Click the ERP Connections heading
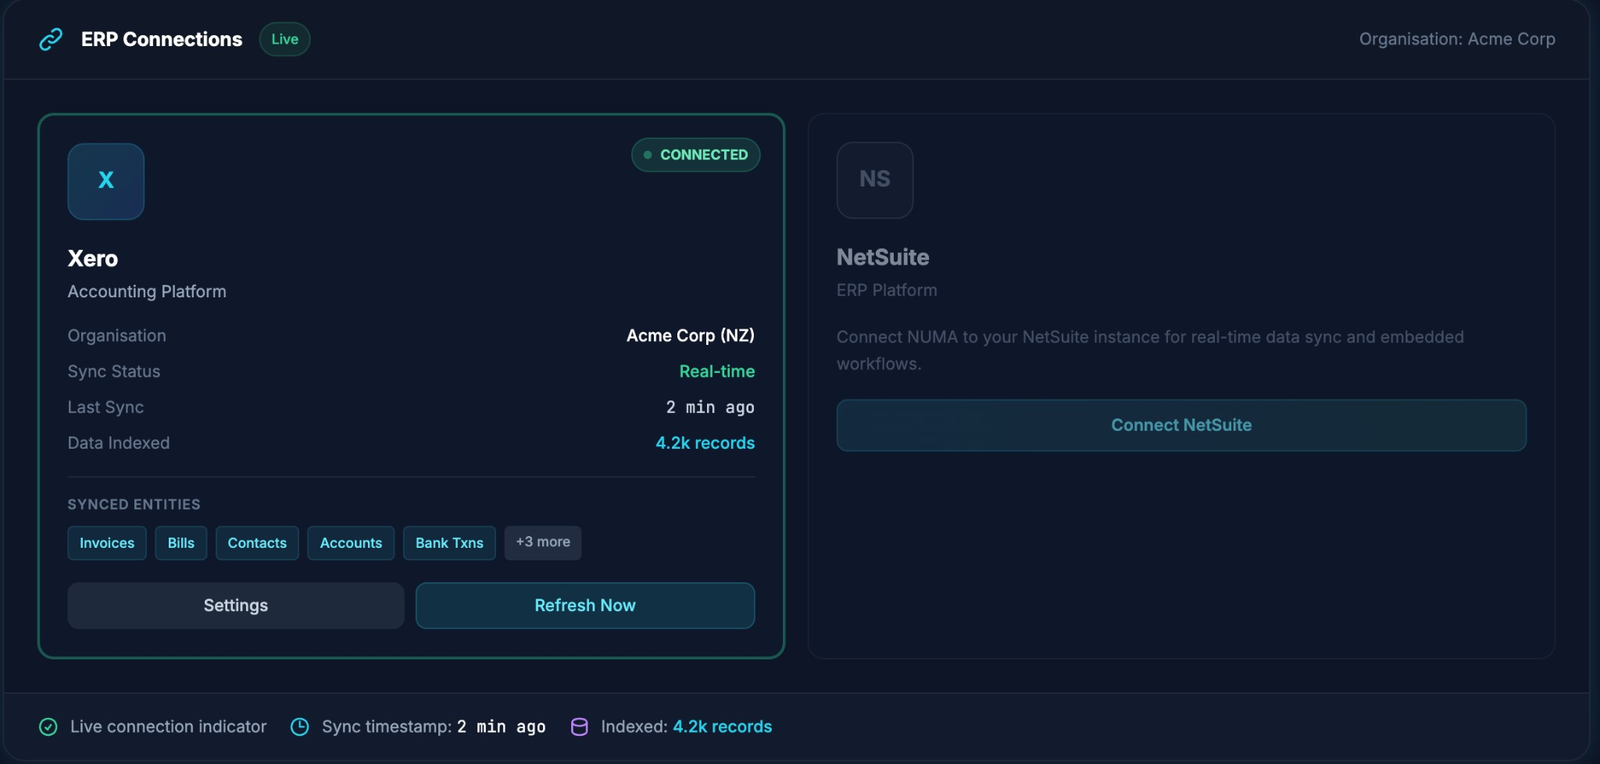Screen dimensions: 1600x764 pyautogui.click(x=162, y=39)
